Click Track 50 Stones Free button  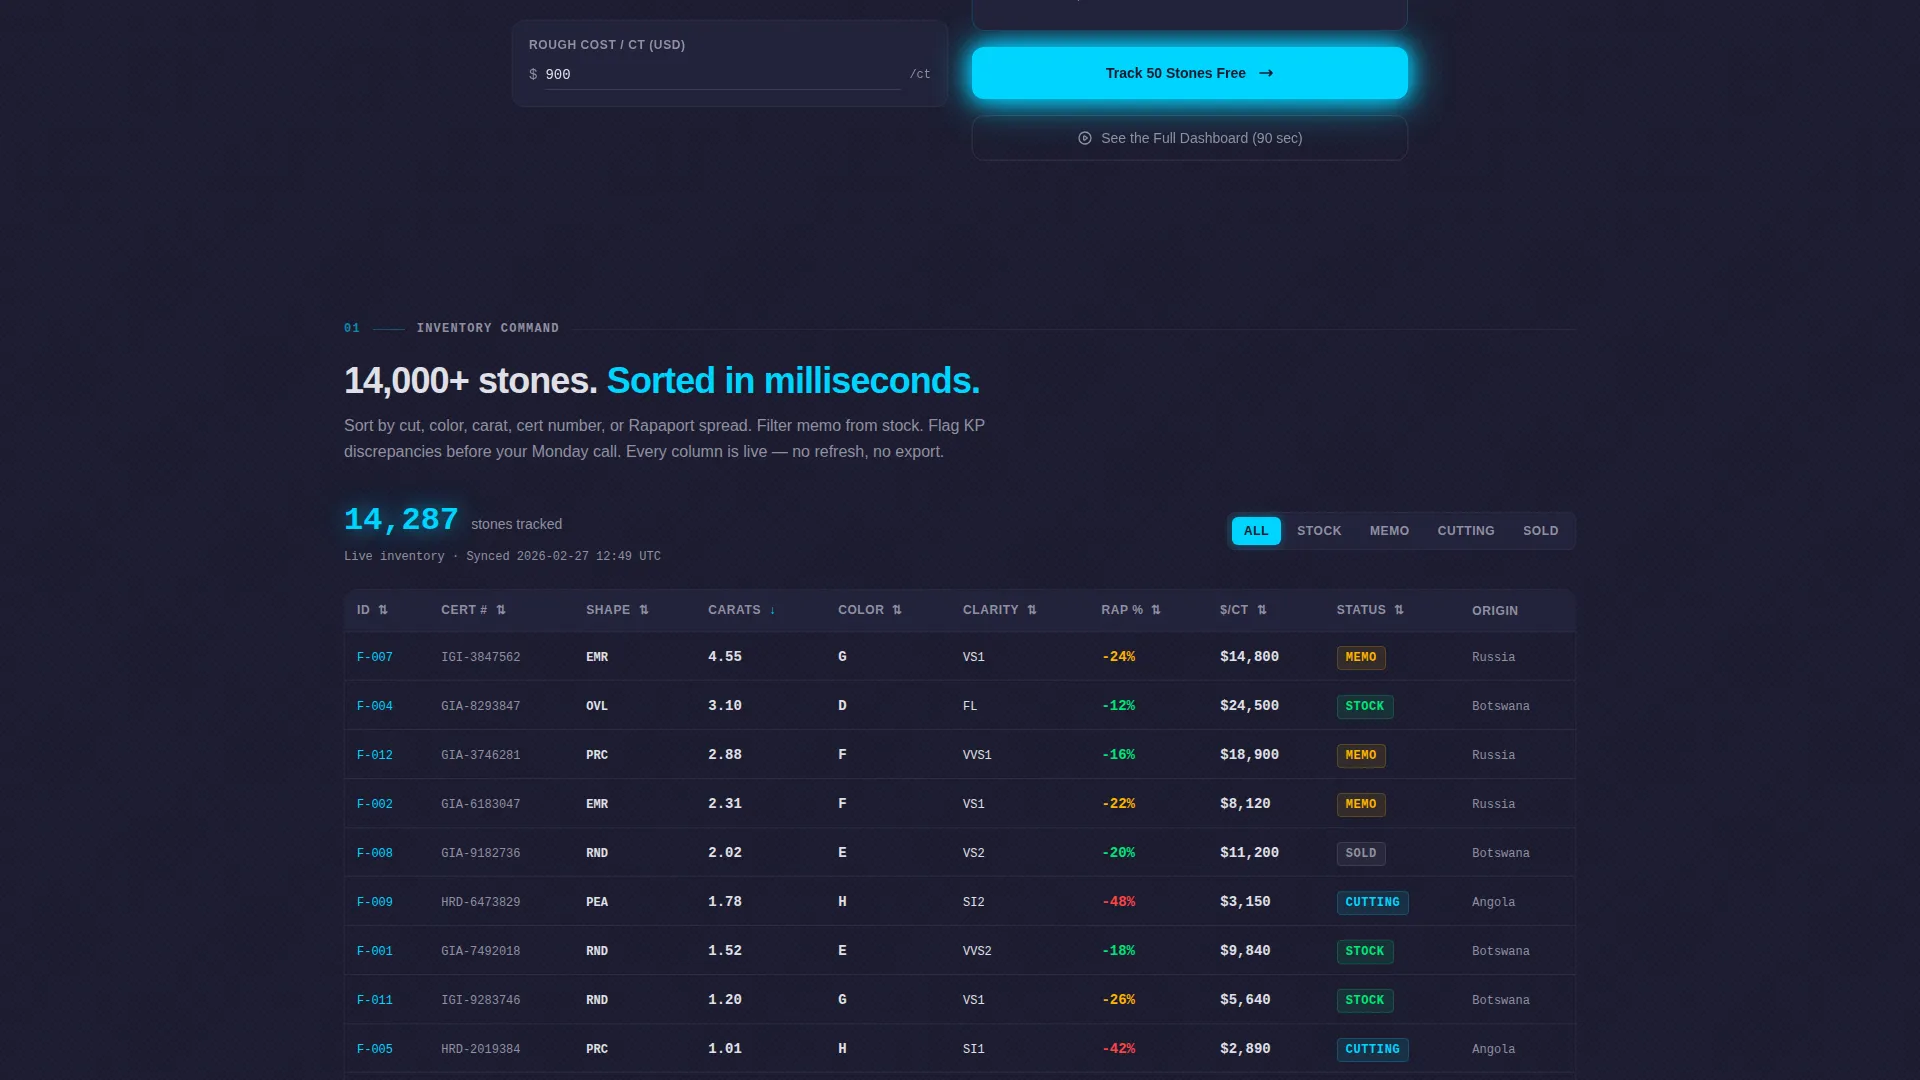1189,73
